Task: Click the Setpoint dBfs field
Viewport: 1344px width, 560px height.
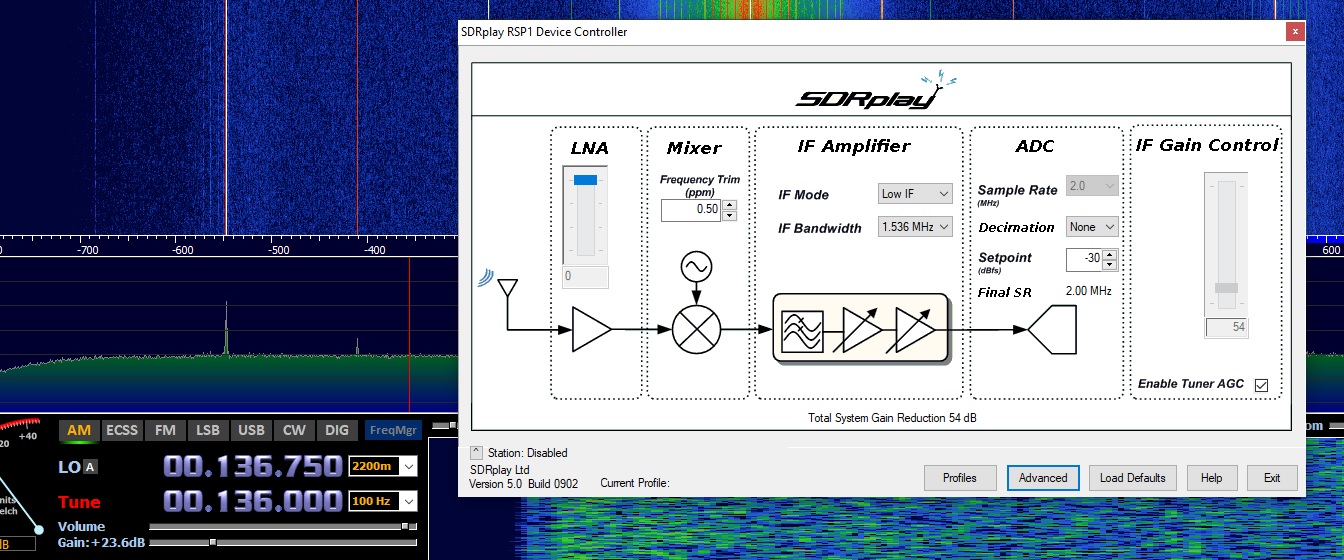Action: coord(1084,260)
